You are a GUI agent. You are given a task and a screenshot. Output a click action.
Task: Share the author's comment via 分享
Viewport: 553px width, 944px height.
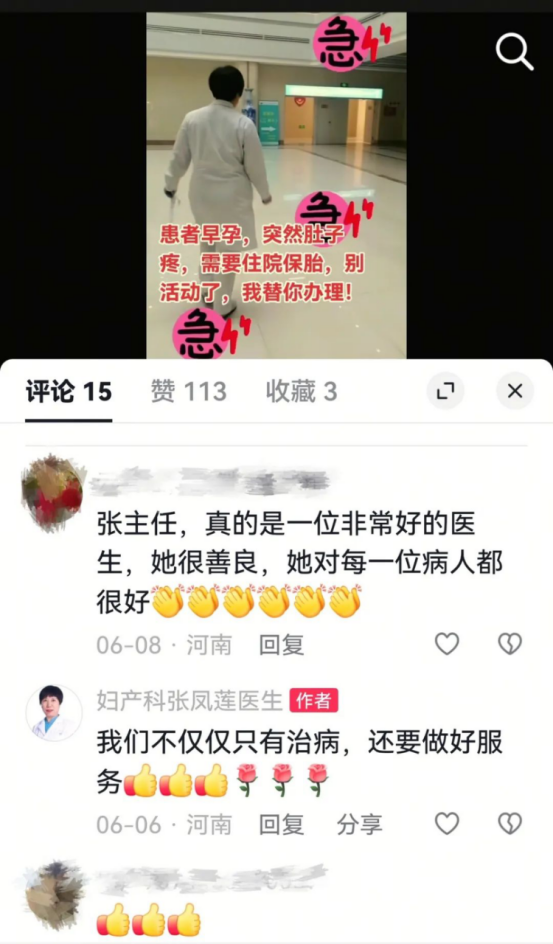(x=359, y=824)
